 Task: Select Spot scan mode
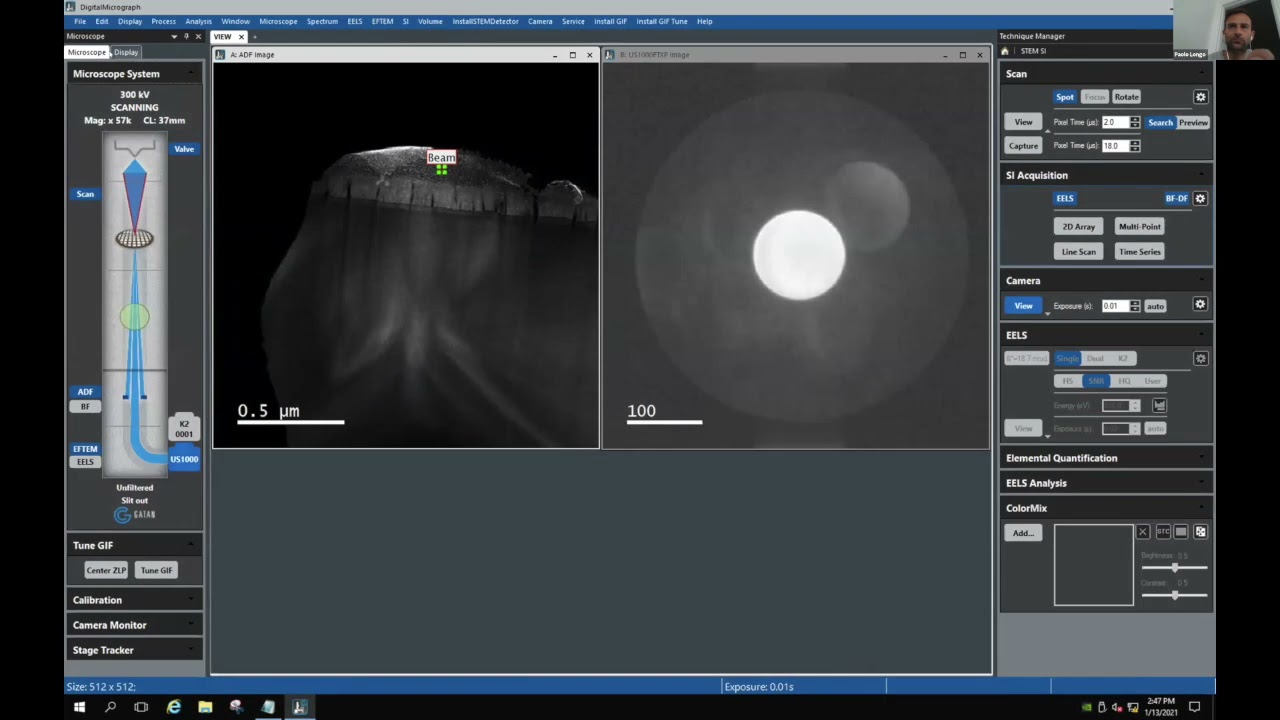(x=1065, y=97)
